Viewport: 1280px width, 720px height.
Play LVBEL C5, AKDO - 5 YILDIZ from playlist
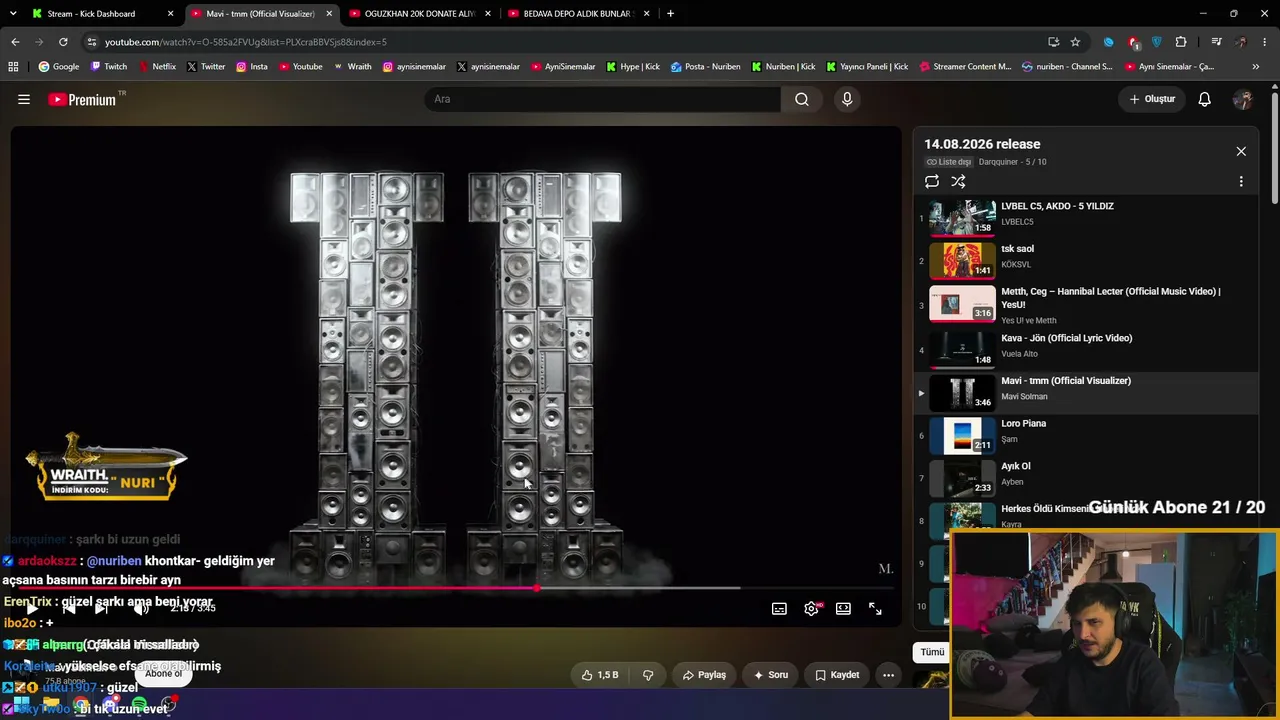coord(1086,216)
